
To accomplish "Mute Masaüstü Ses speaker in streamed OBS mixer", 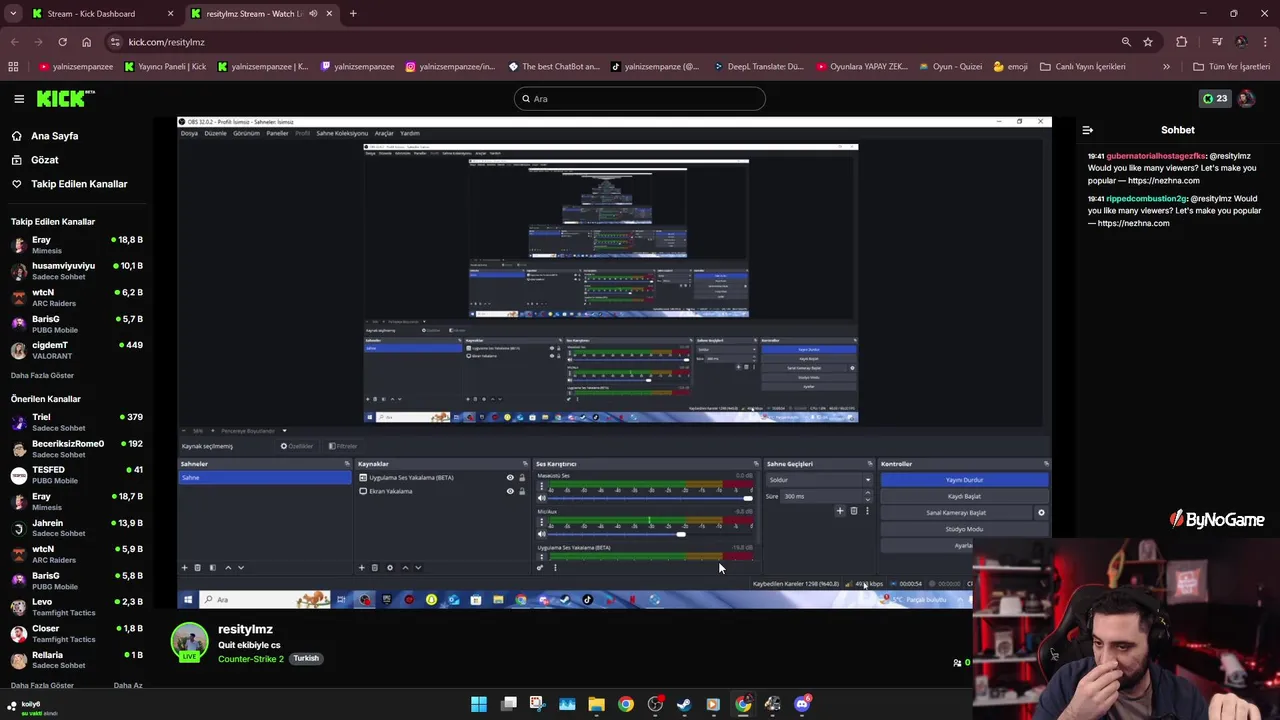I will click(x=542, y=497).
